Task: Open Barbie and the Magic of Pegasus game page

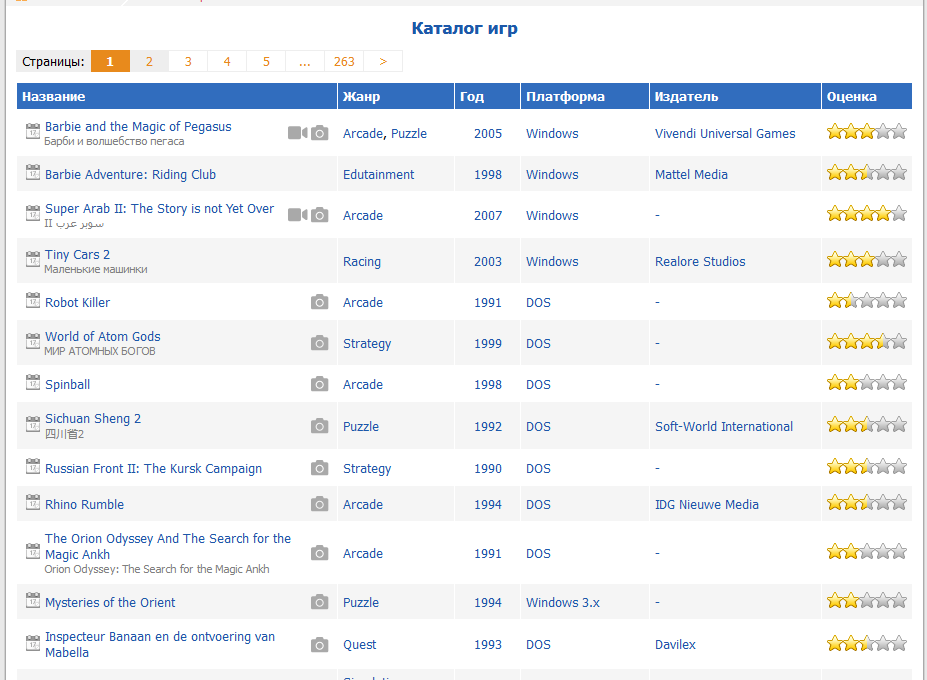Action: tap(138, 127)
